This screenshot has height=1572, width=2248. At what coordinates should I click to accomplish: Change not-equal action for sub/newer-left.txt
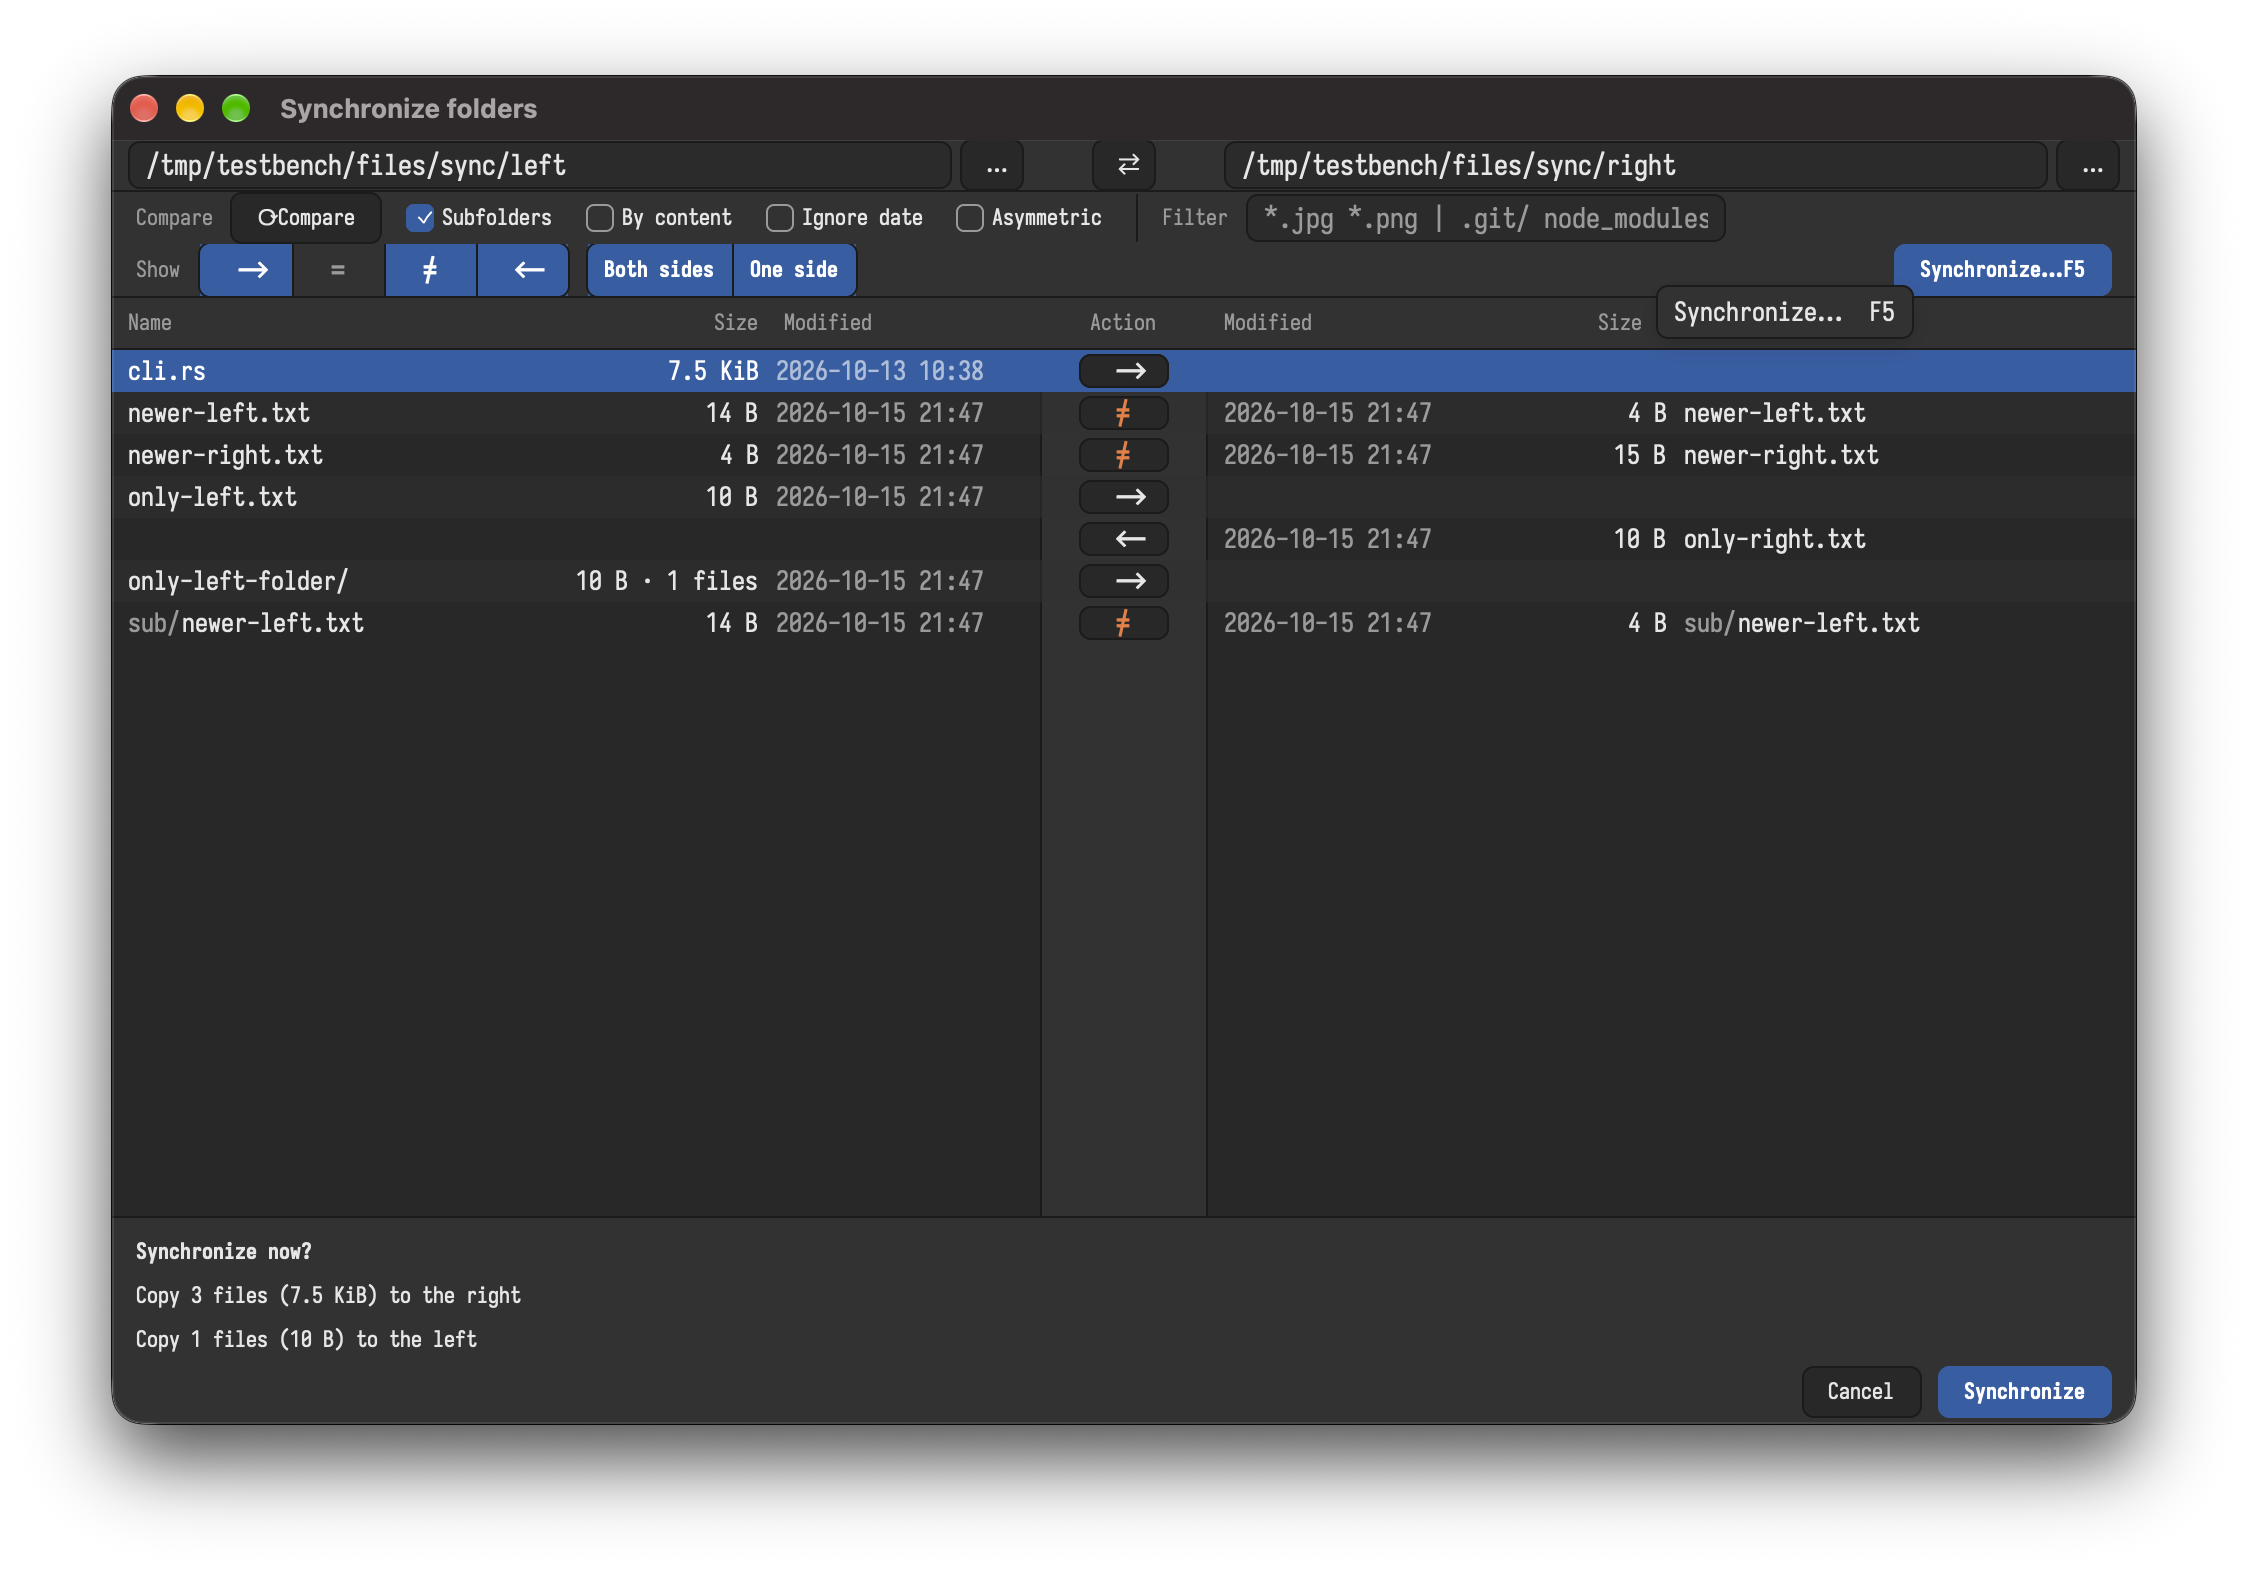click(1124, 623)
